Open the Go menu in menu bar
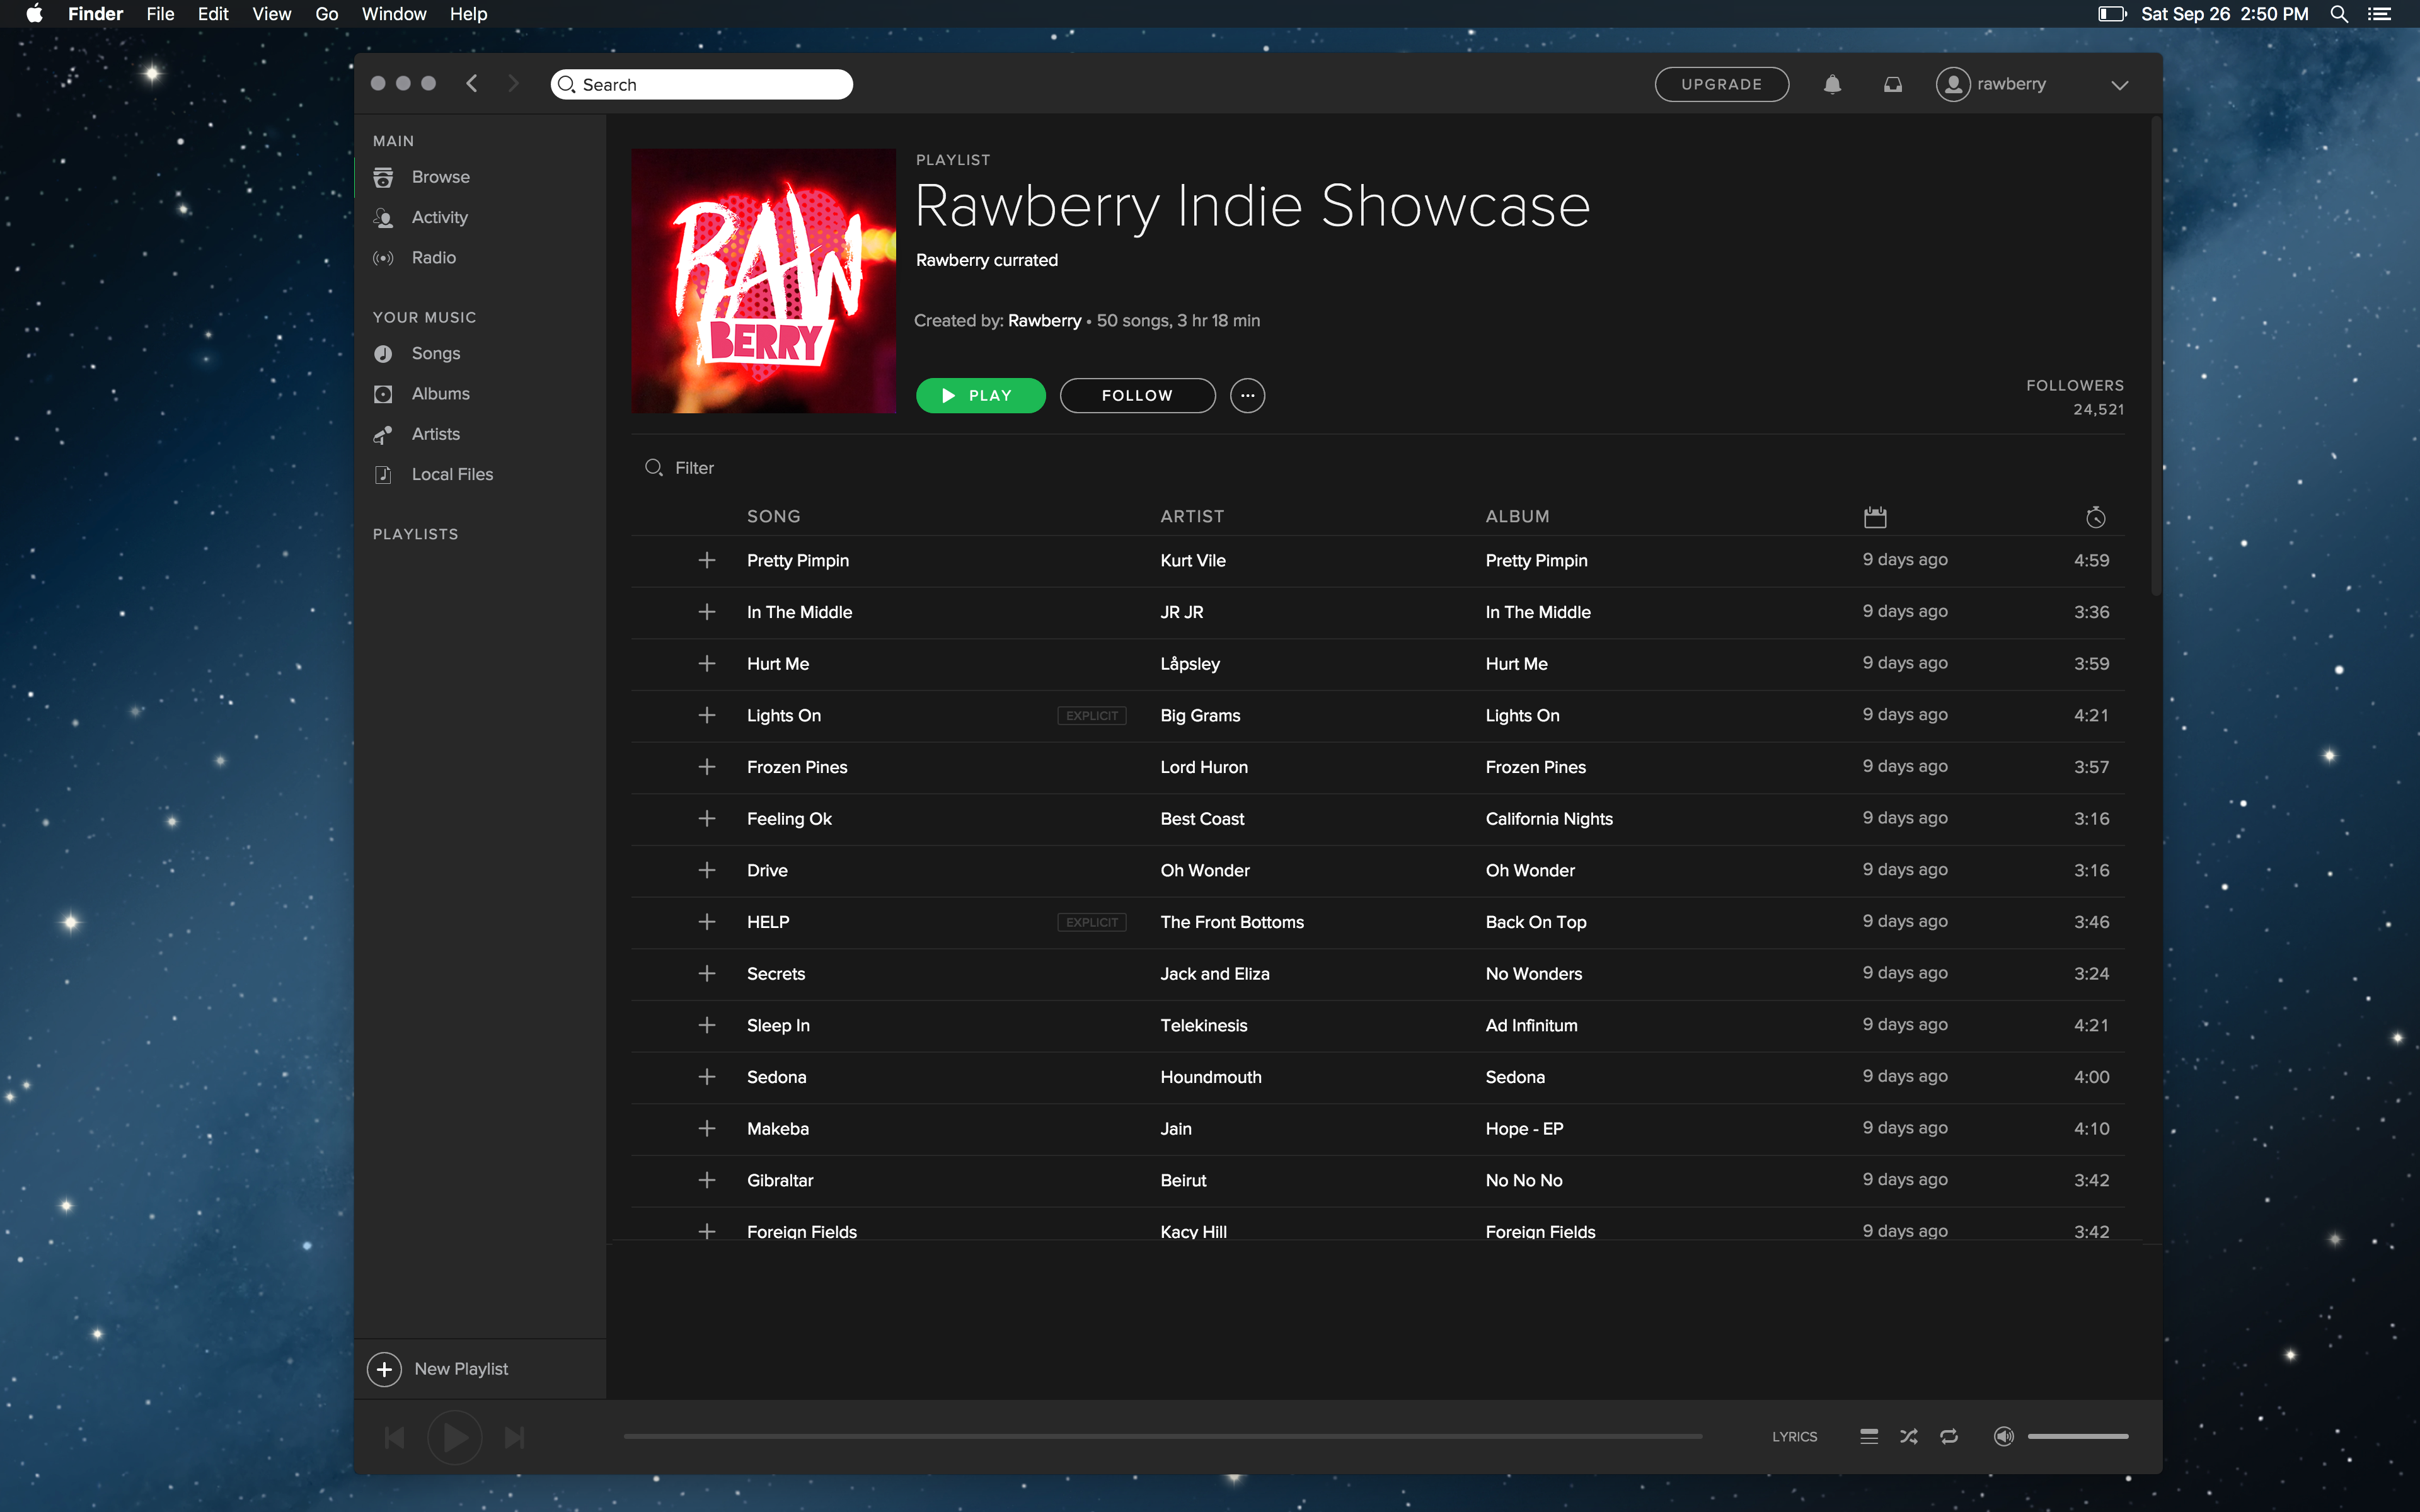 click(x=327, y=14)
